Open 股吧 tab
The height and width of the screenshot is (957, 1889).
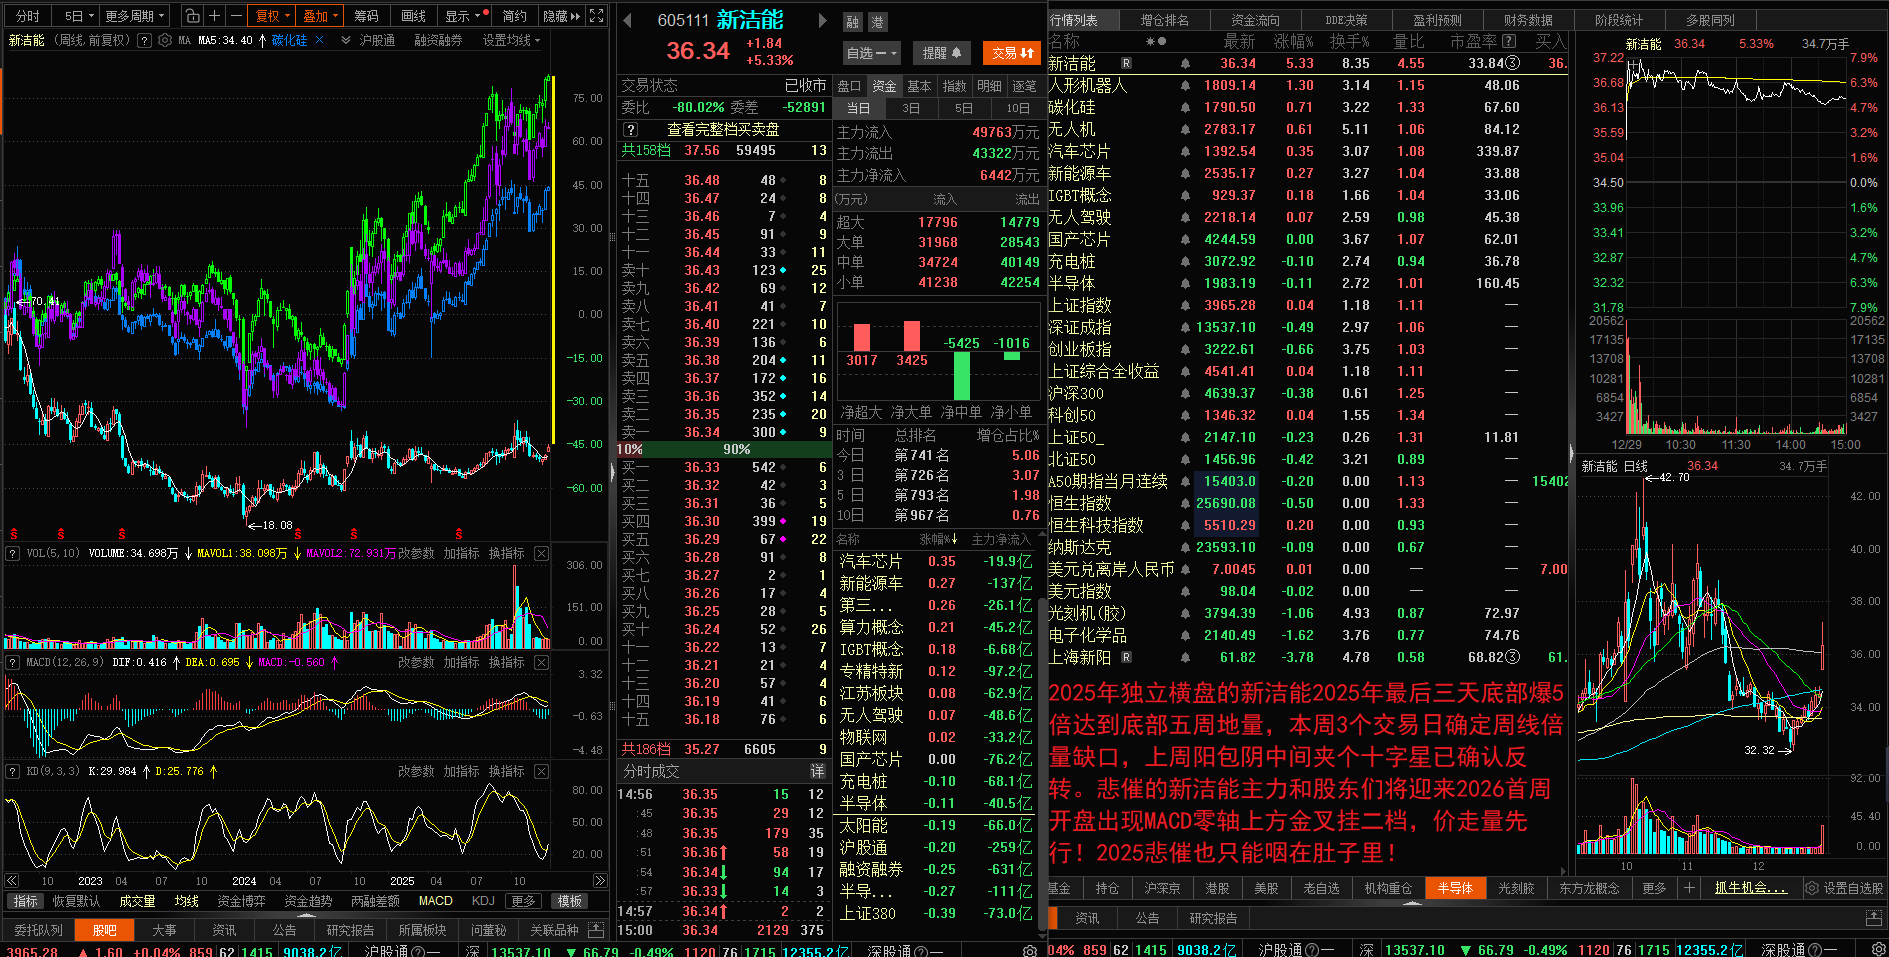[104, 930]
